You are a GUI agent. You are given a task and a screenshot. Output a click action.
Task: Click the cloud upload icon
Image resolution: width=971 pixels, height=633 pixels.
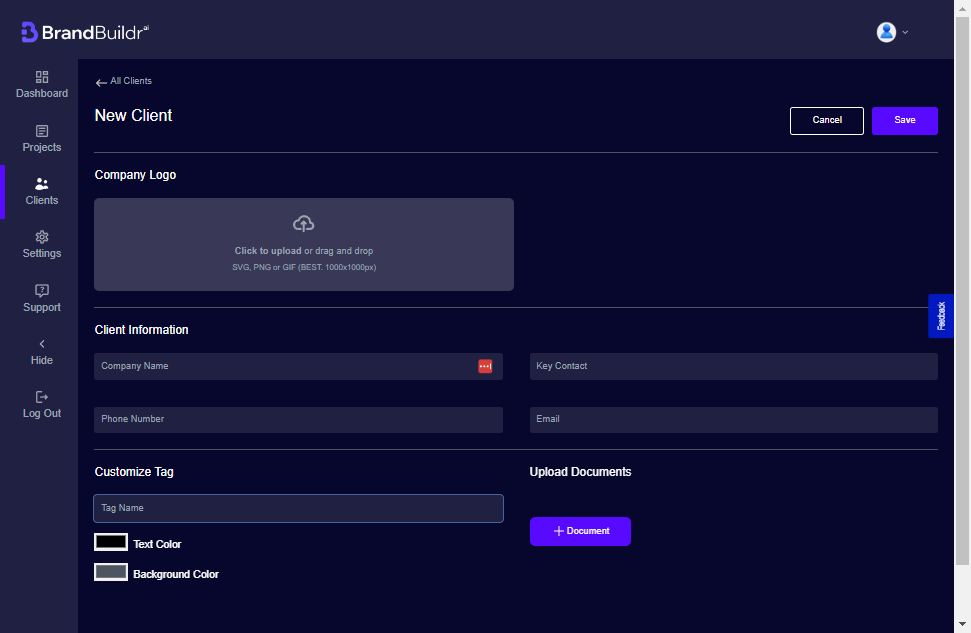(303, 224)
